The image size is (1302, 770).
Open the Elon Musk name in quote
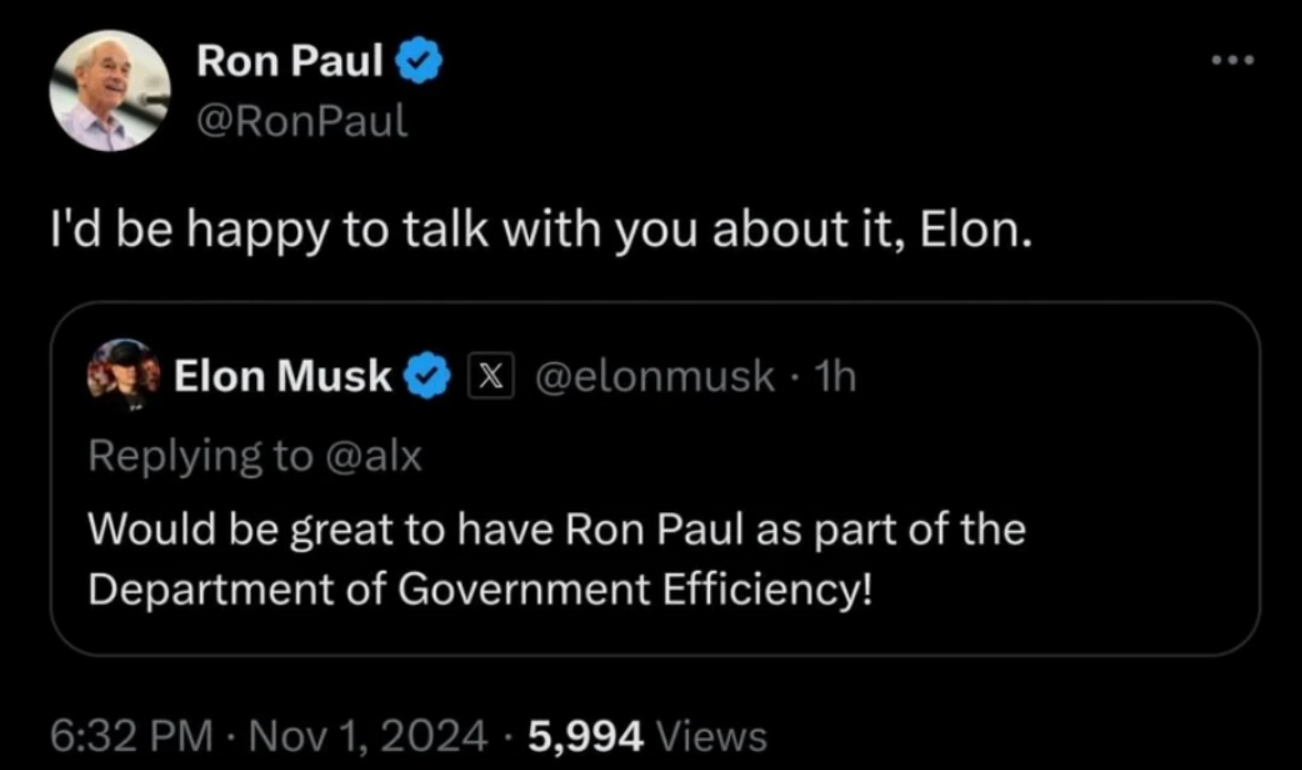pos(283,377)
